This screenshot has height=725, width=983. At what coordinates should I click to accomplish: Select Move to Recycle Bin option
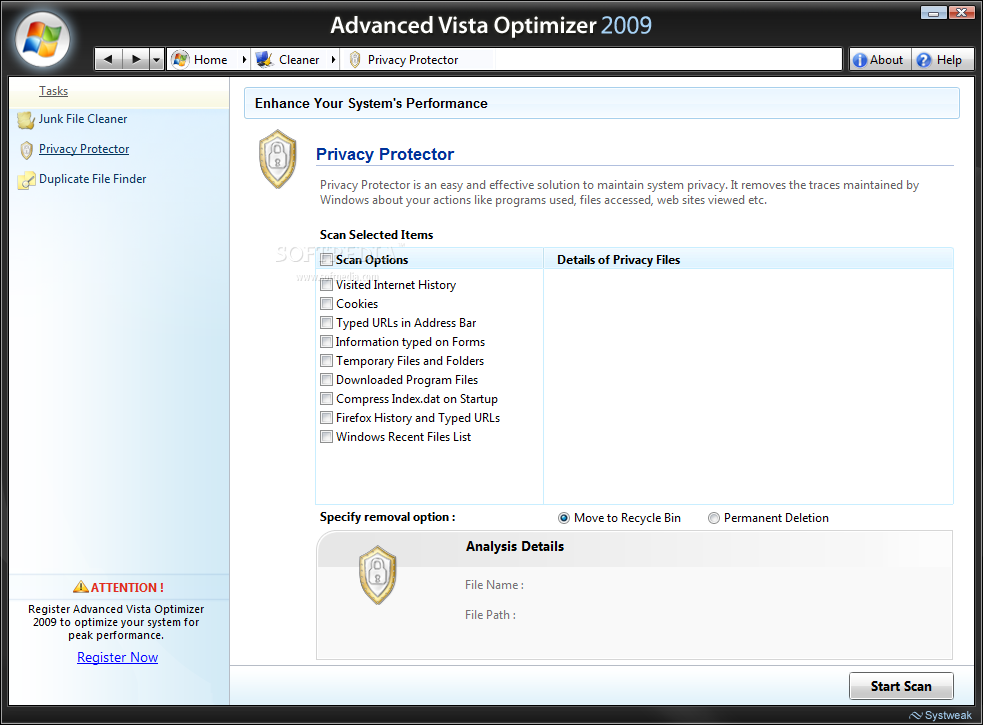[x=564, y=518]
